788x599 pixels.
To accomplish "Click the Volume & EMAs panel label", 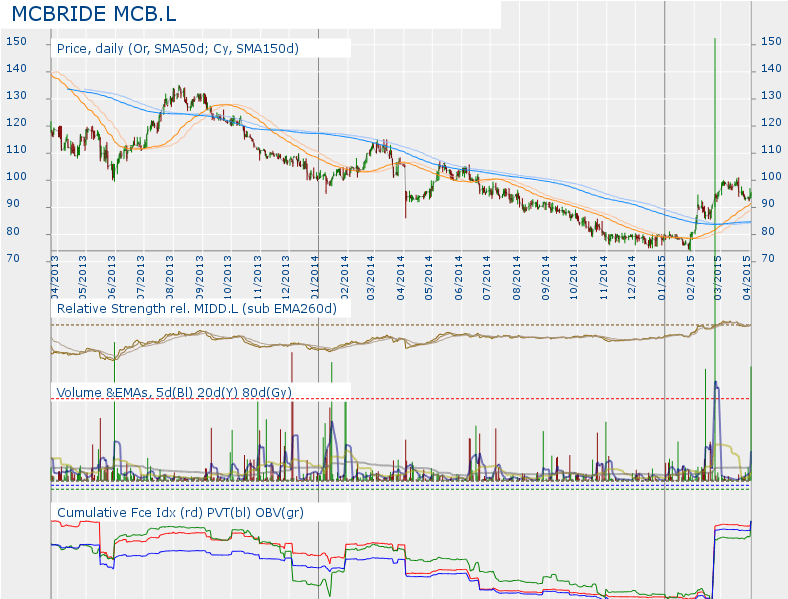I will (174, 392).
